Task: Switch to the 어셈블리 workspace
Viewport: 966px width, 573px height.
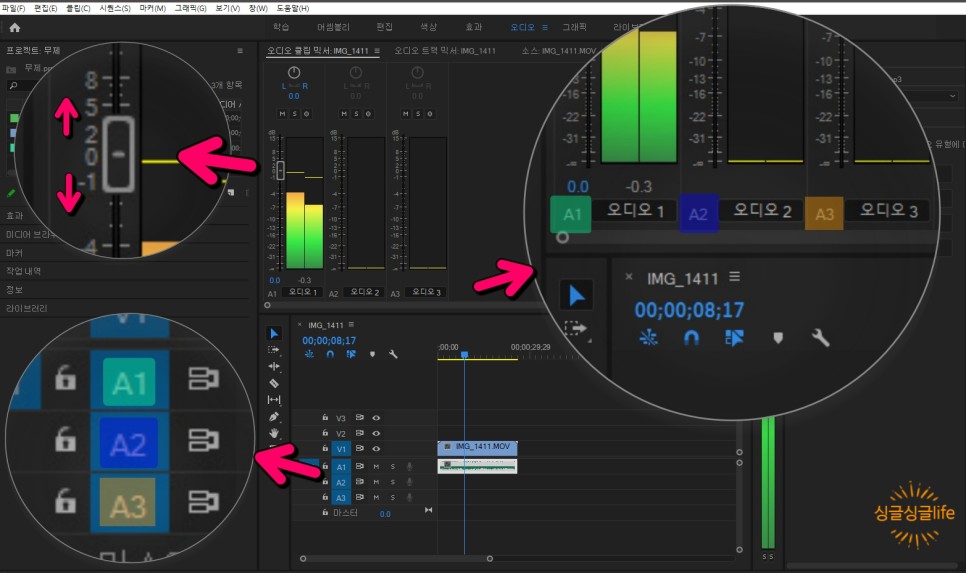Action: [333, 27]
